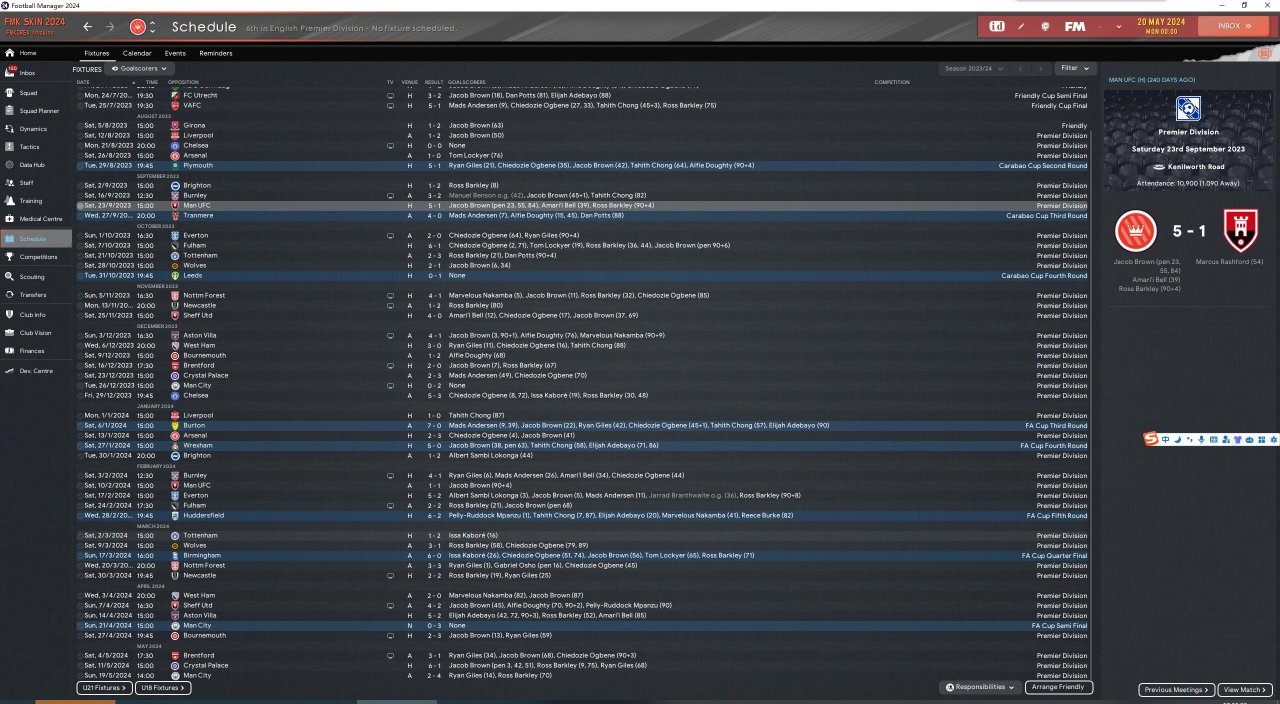Open Previous Meetings
1280x704 pixels.
pyautogui.click(x=1177, y=690)
